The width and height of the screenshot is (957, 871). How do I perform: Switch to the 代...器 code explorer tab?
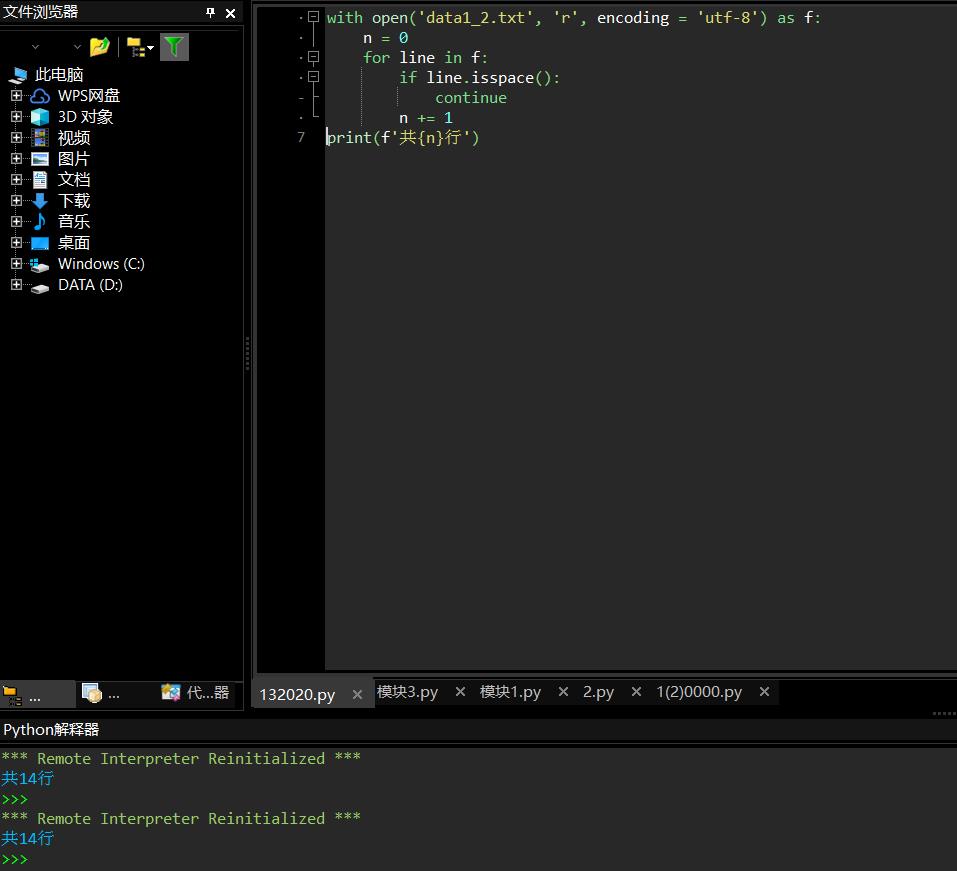195,693
